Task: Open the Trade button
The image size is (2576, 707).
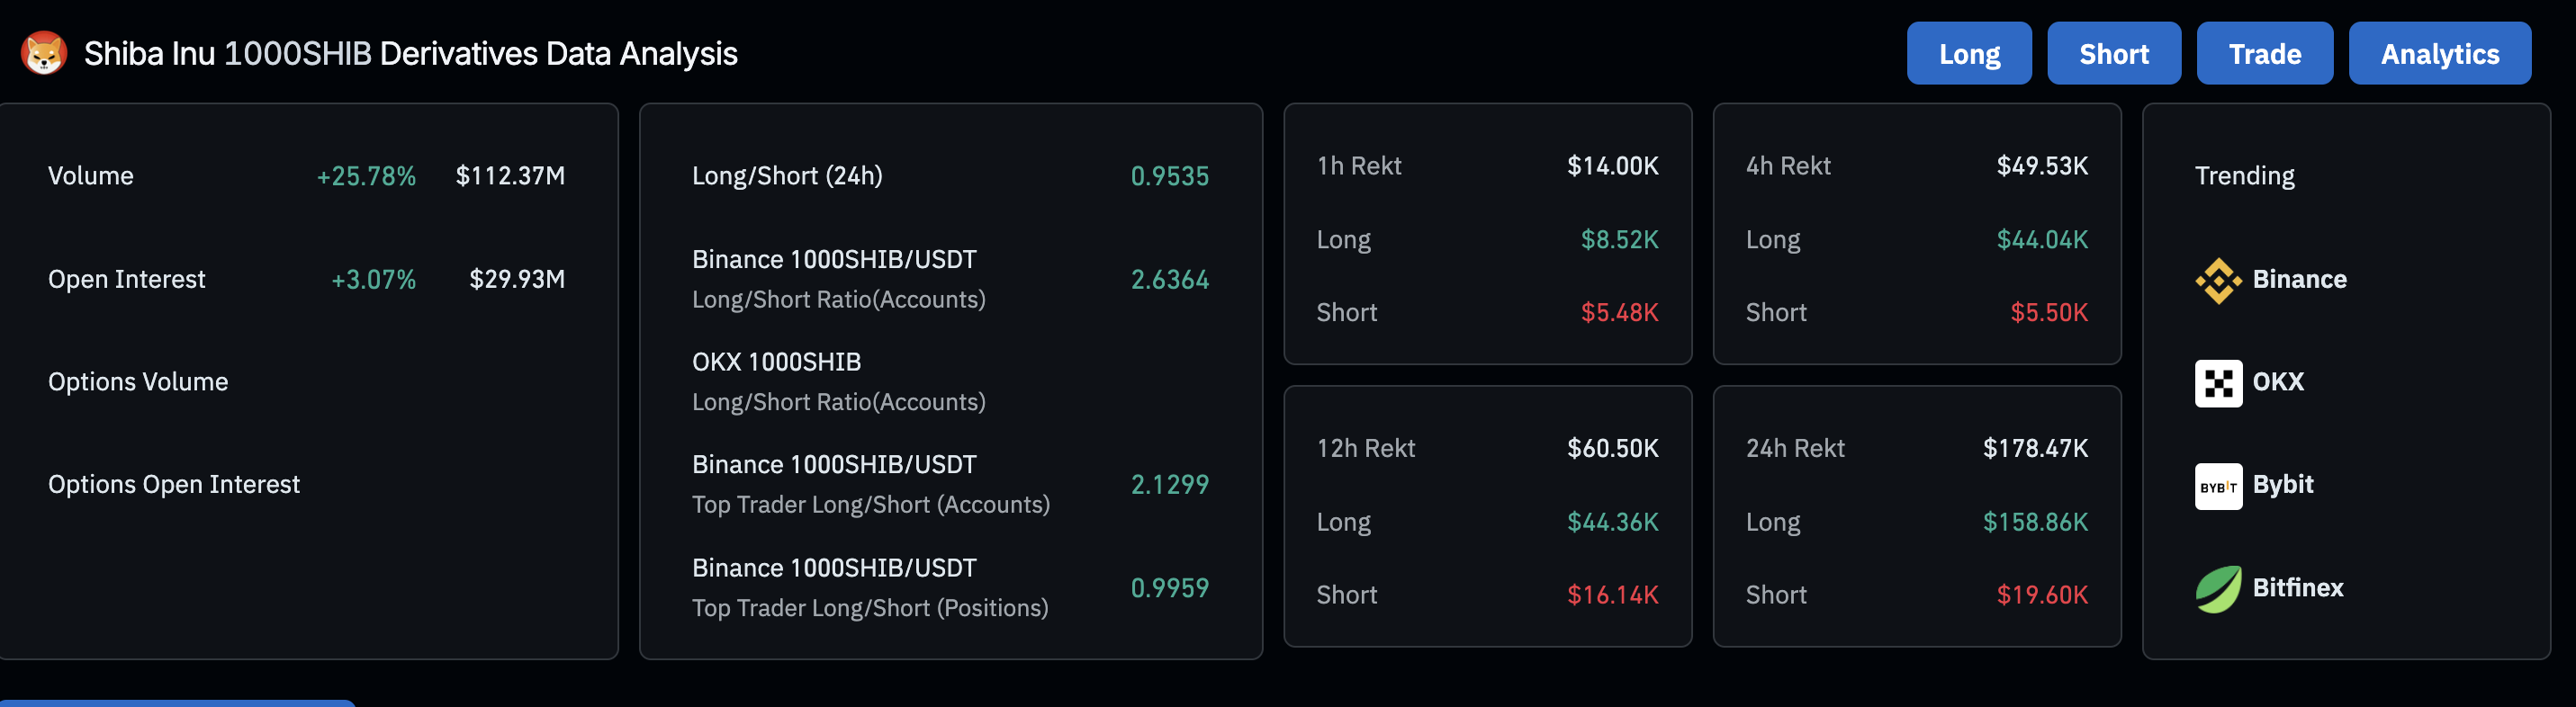Action: 2263,54
